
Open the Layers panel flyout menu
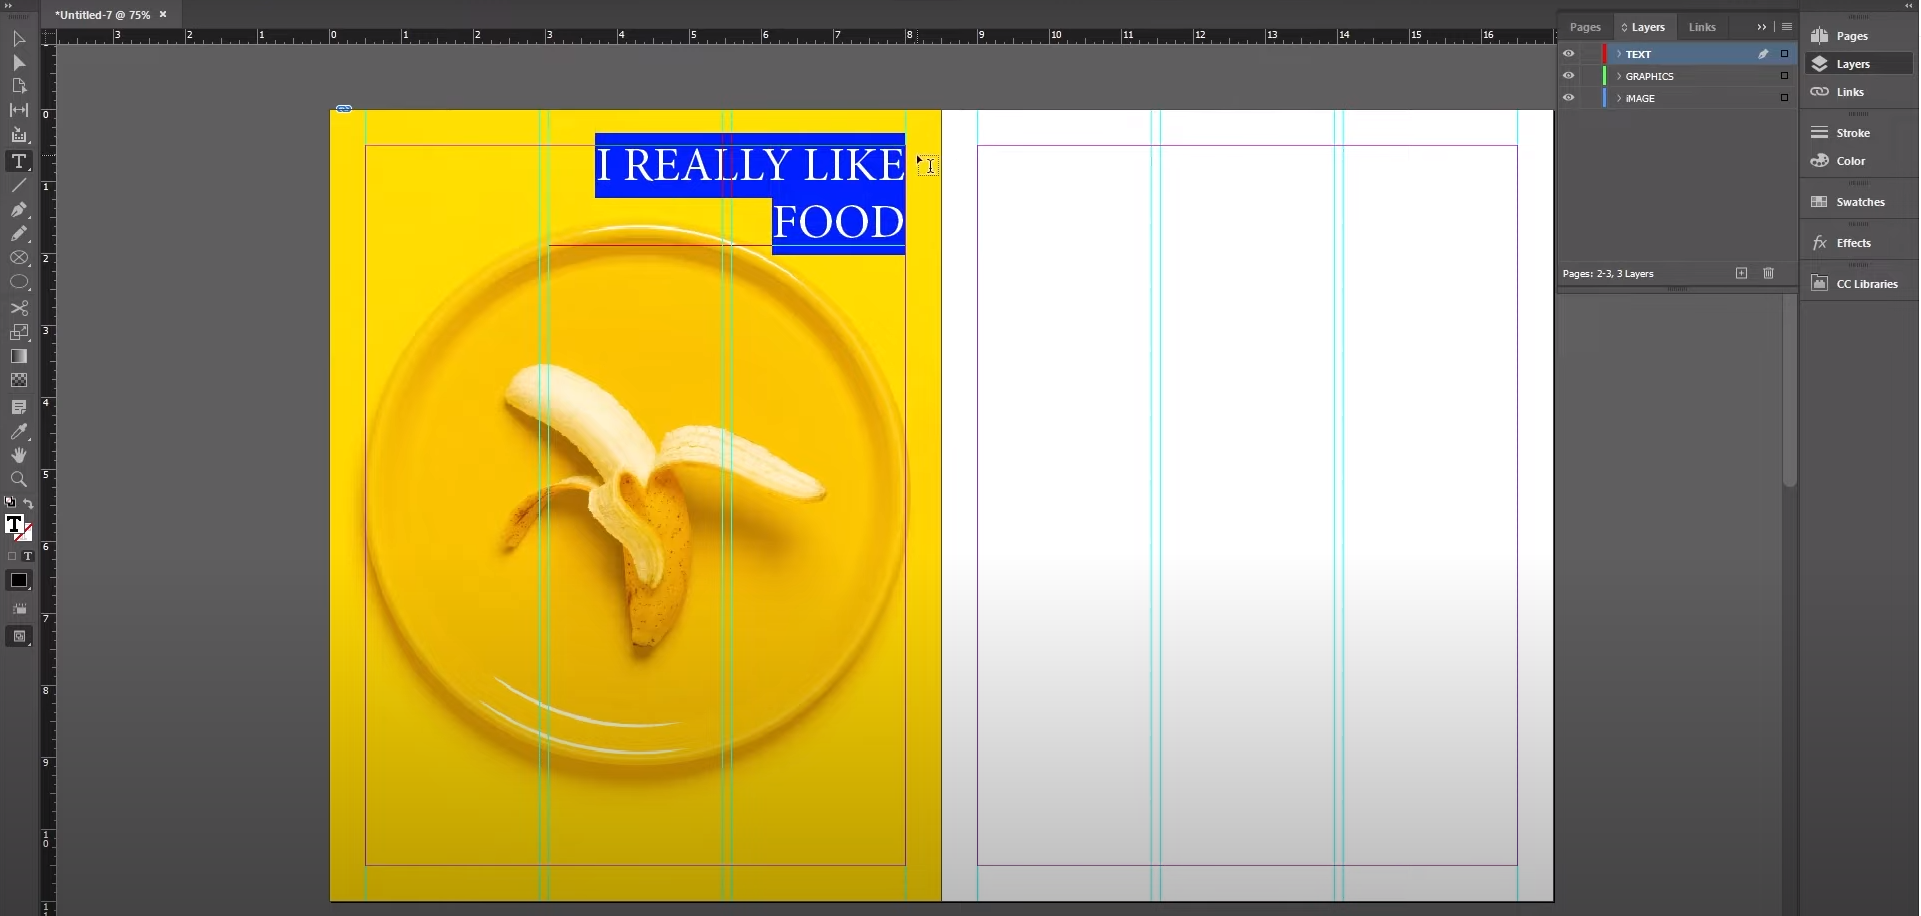pos(1787,27)
